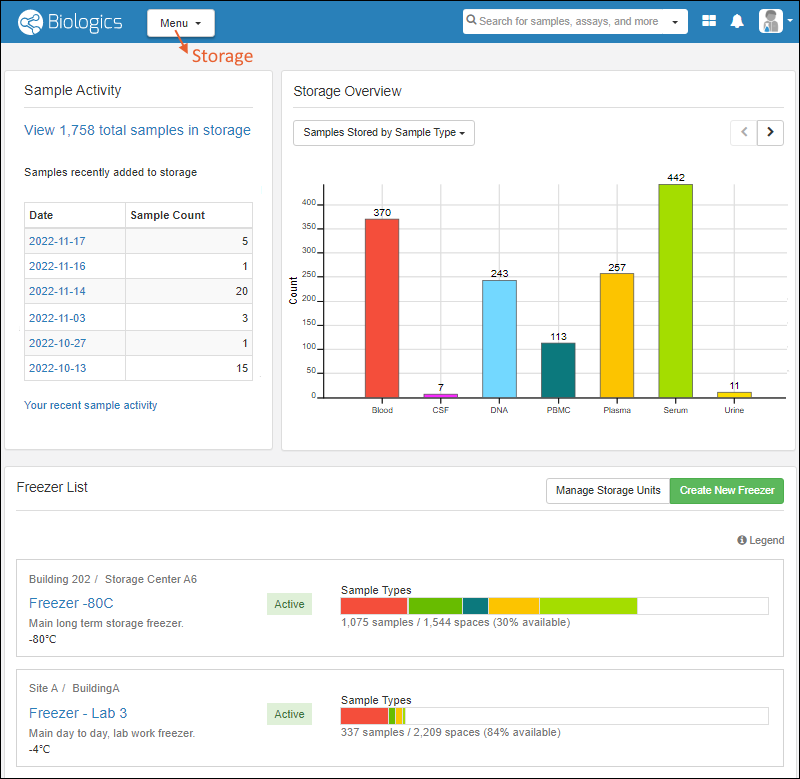This screenshot has height=779, width=800.
Task: Open the 2022-11-17 date link
Action: [x=57, y=241]
